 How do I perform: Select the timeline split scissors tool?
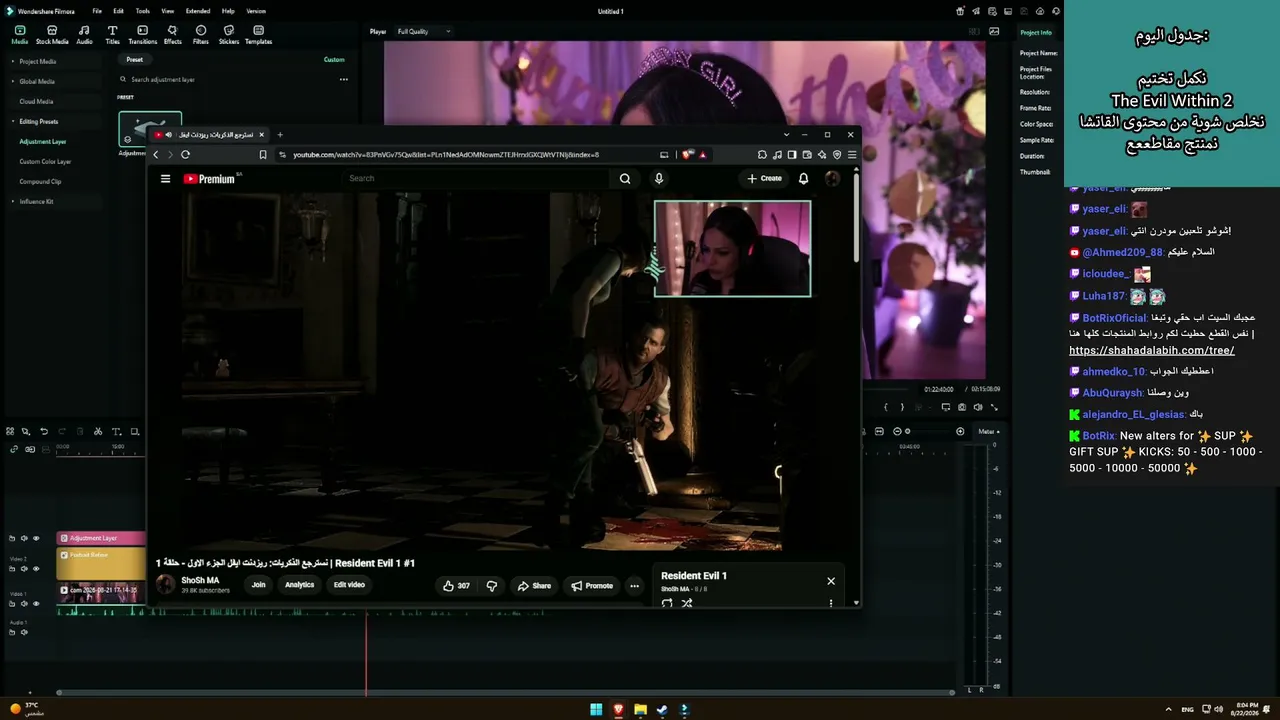(x=97, y=432)
